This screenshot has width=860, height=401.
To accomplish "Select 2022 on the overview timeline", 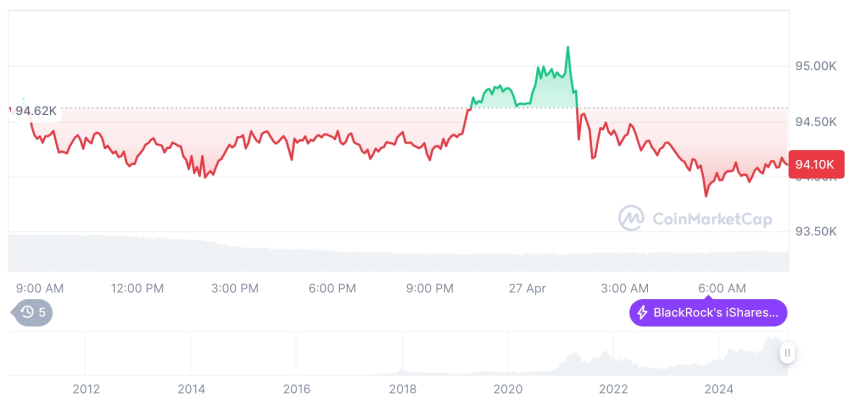I will 613,389.
